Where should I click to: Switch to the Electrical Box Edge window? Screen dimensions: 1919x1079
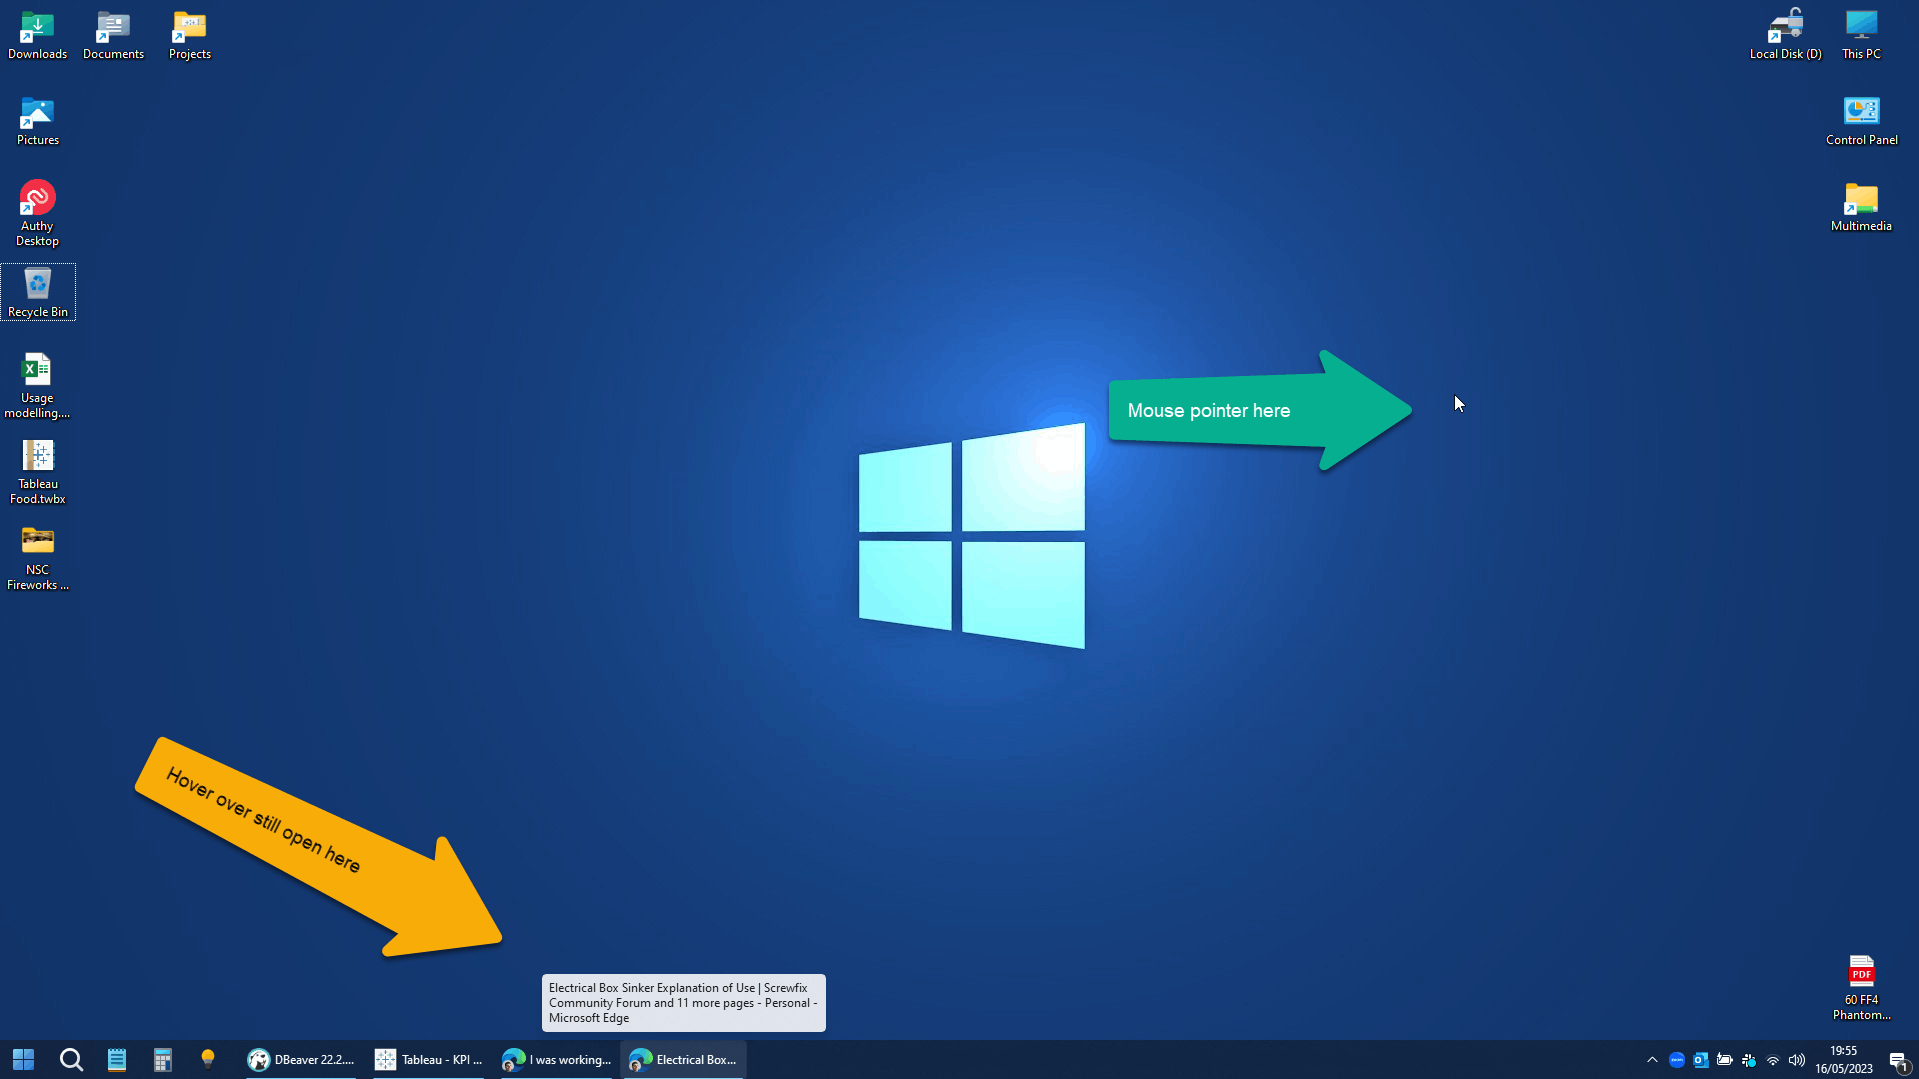[x=684, y=1060]
